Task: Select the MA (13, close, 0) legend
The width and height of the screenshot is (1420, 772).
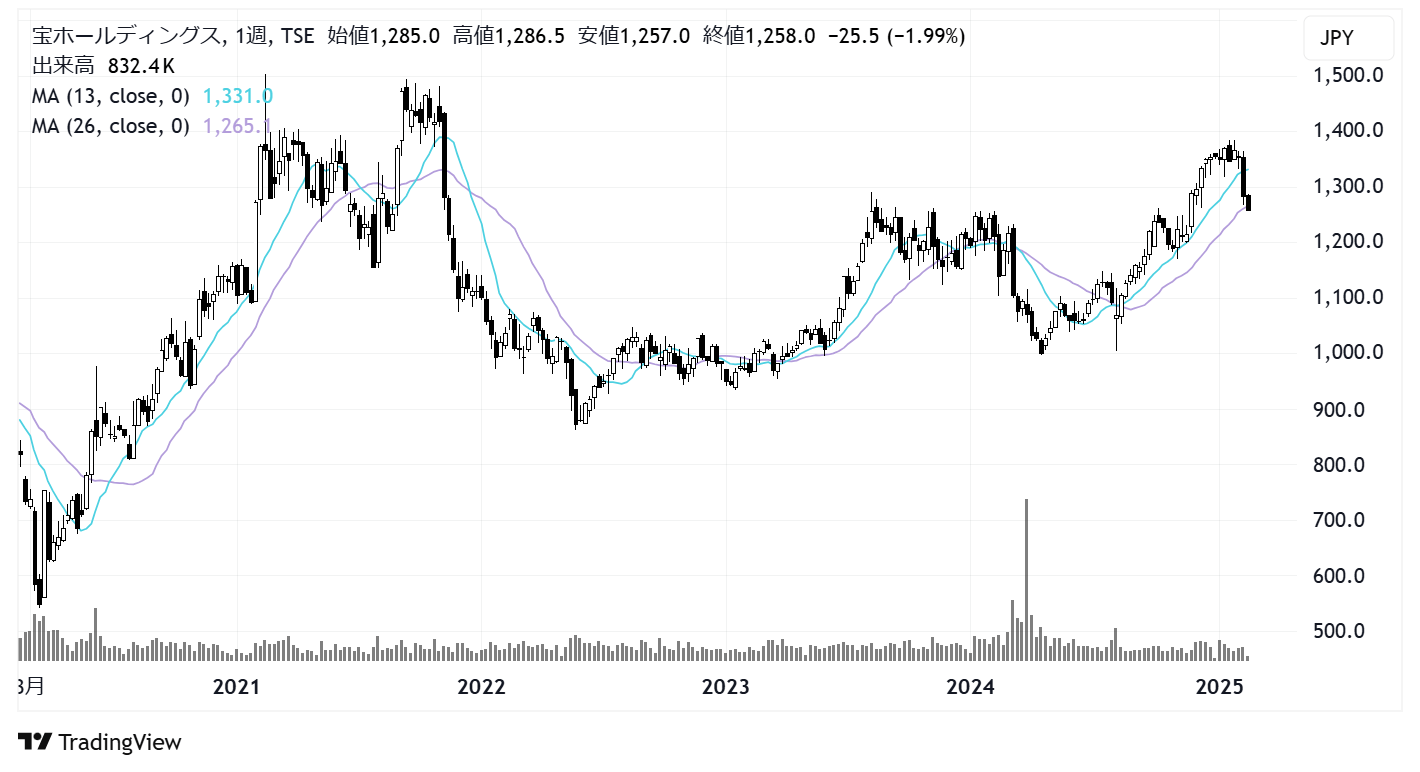Action: click(x=111, y=96)
